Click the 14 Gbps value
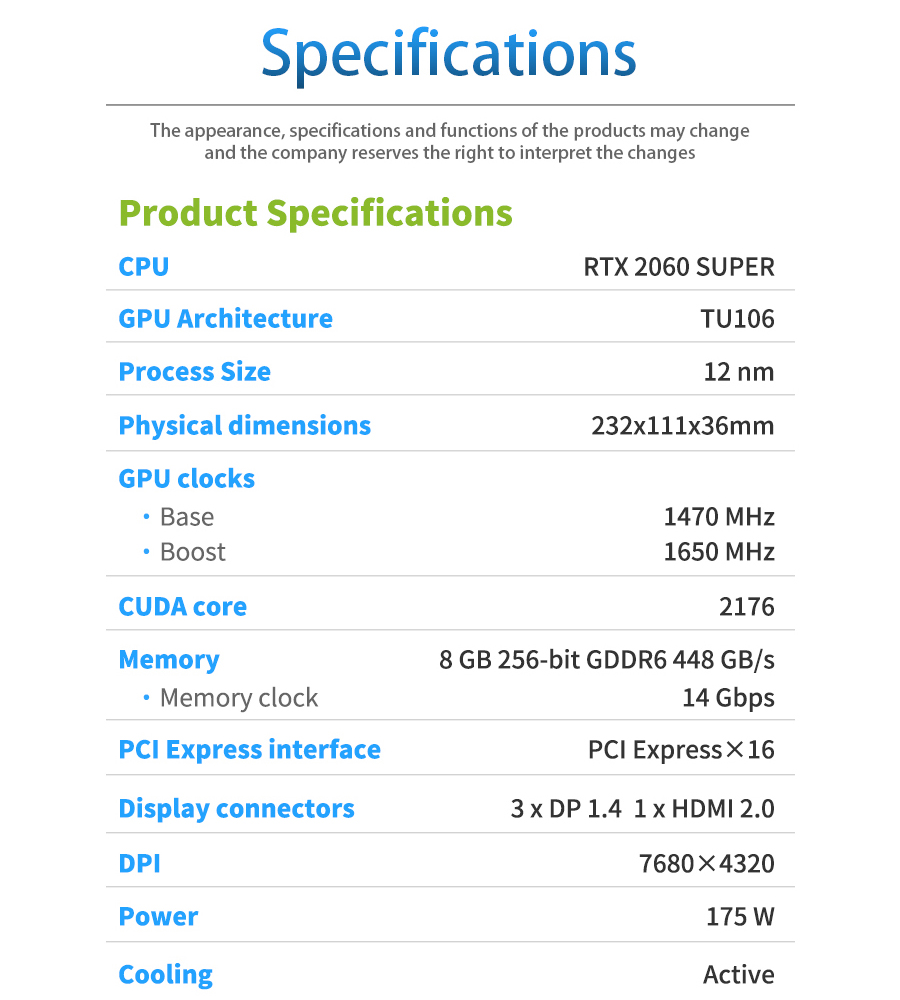 (728, 698)
